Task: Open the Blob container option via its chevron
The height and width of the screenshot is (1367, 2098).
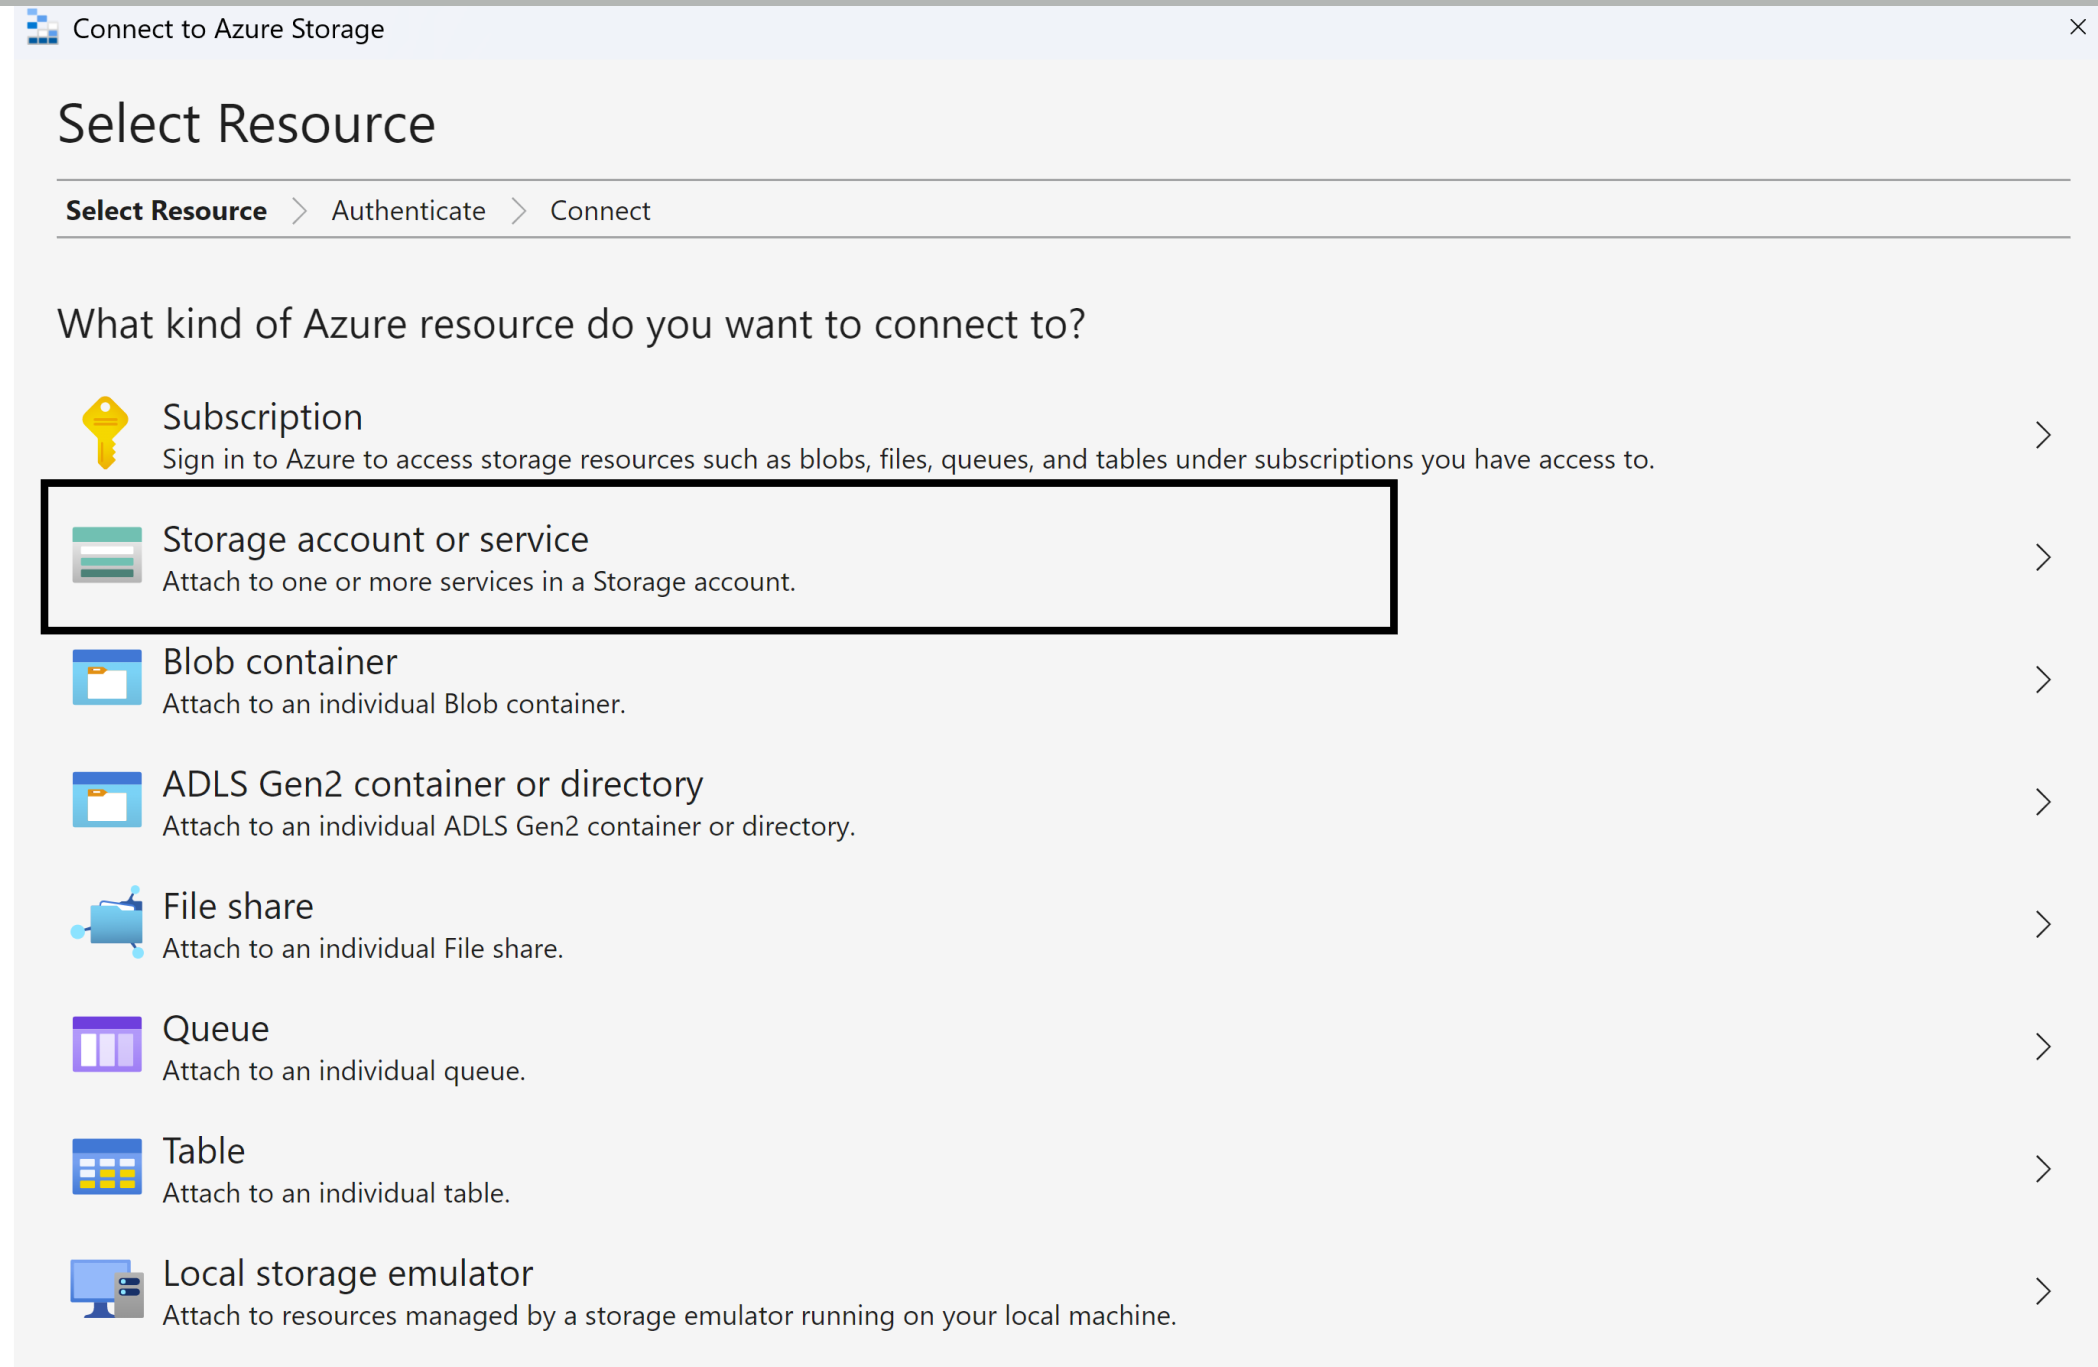Action: point(2043,679)
